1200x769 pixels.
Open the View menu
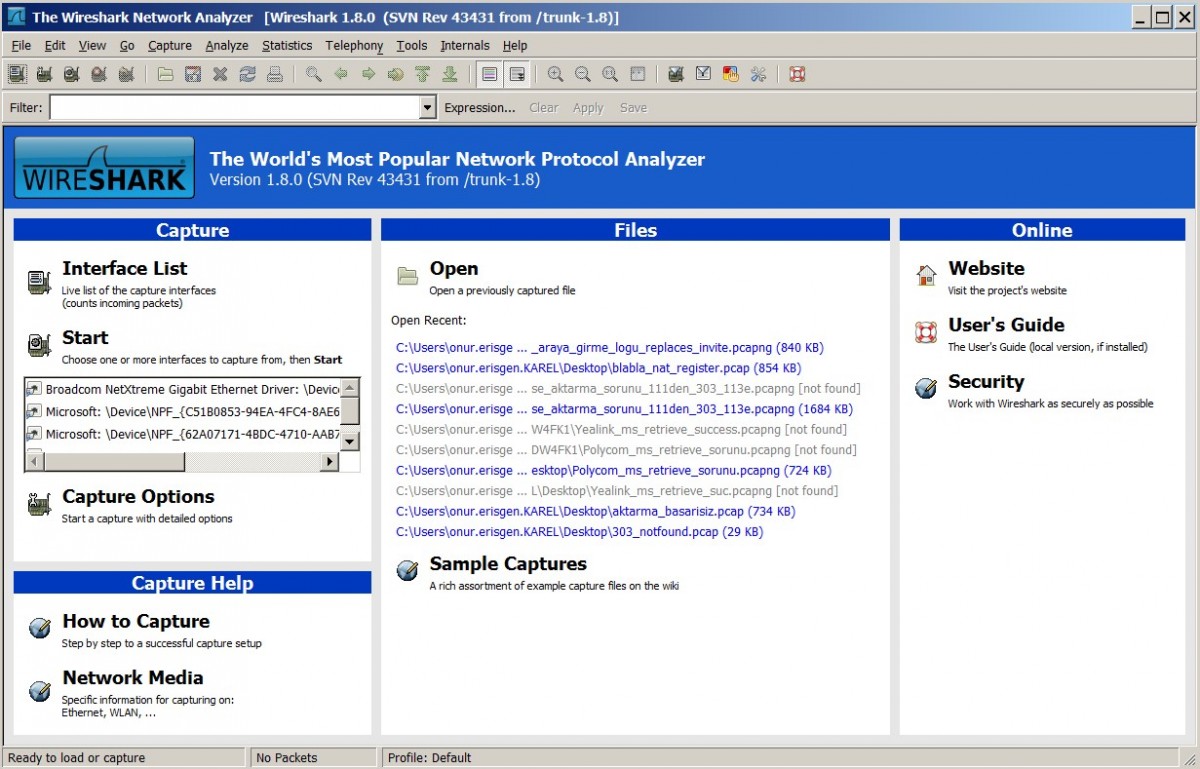pos(92,45)
